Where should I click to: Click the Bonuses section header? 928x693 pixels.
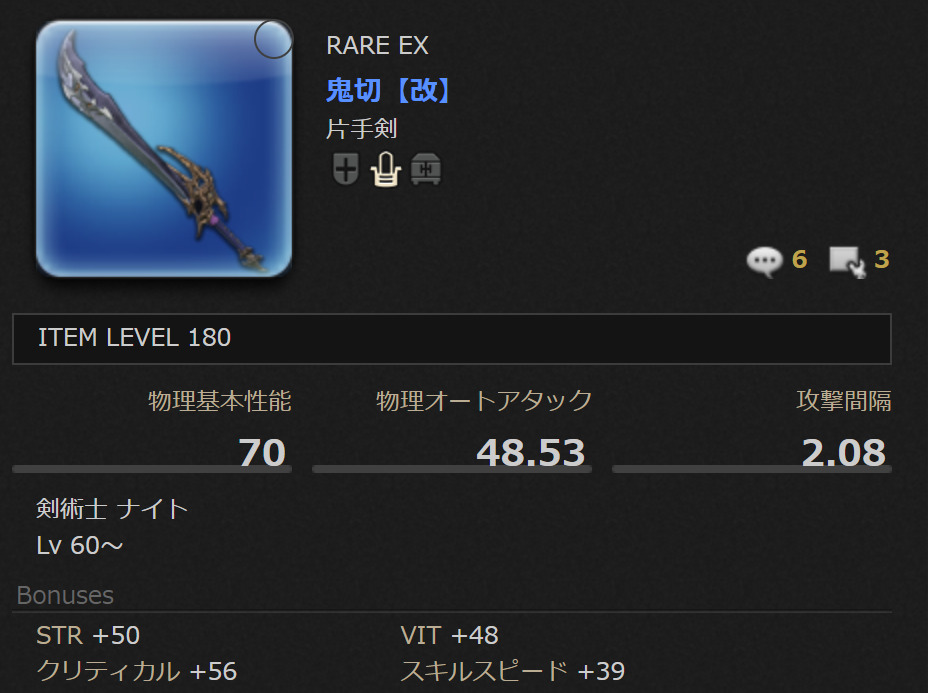(65, 595)
